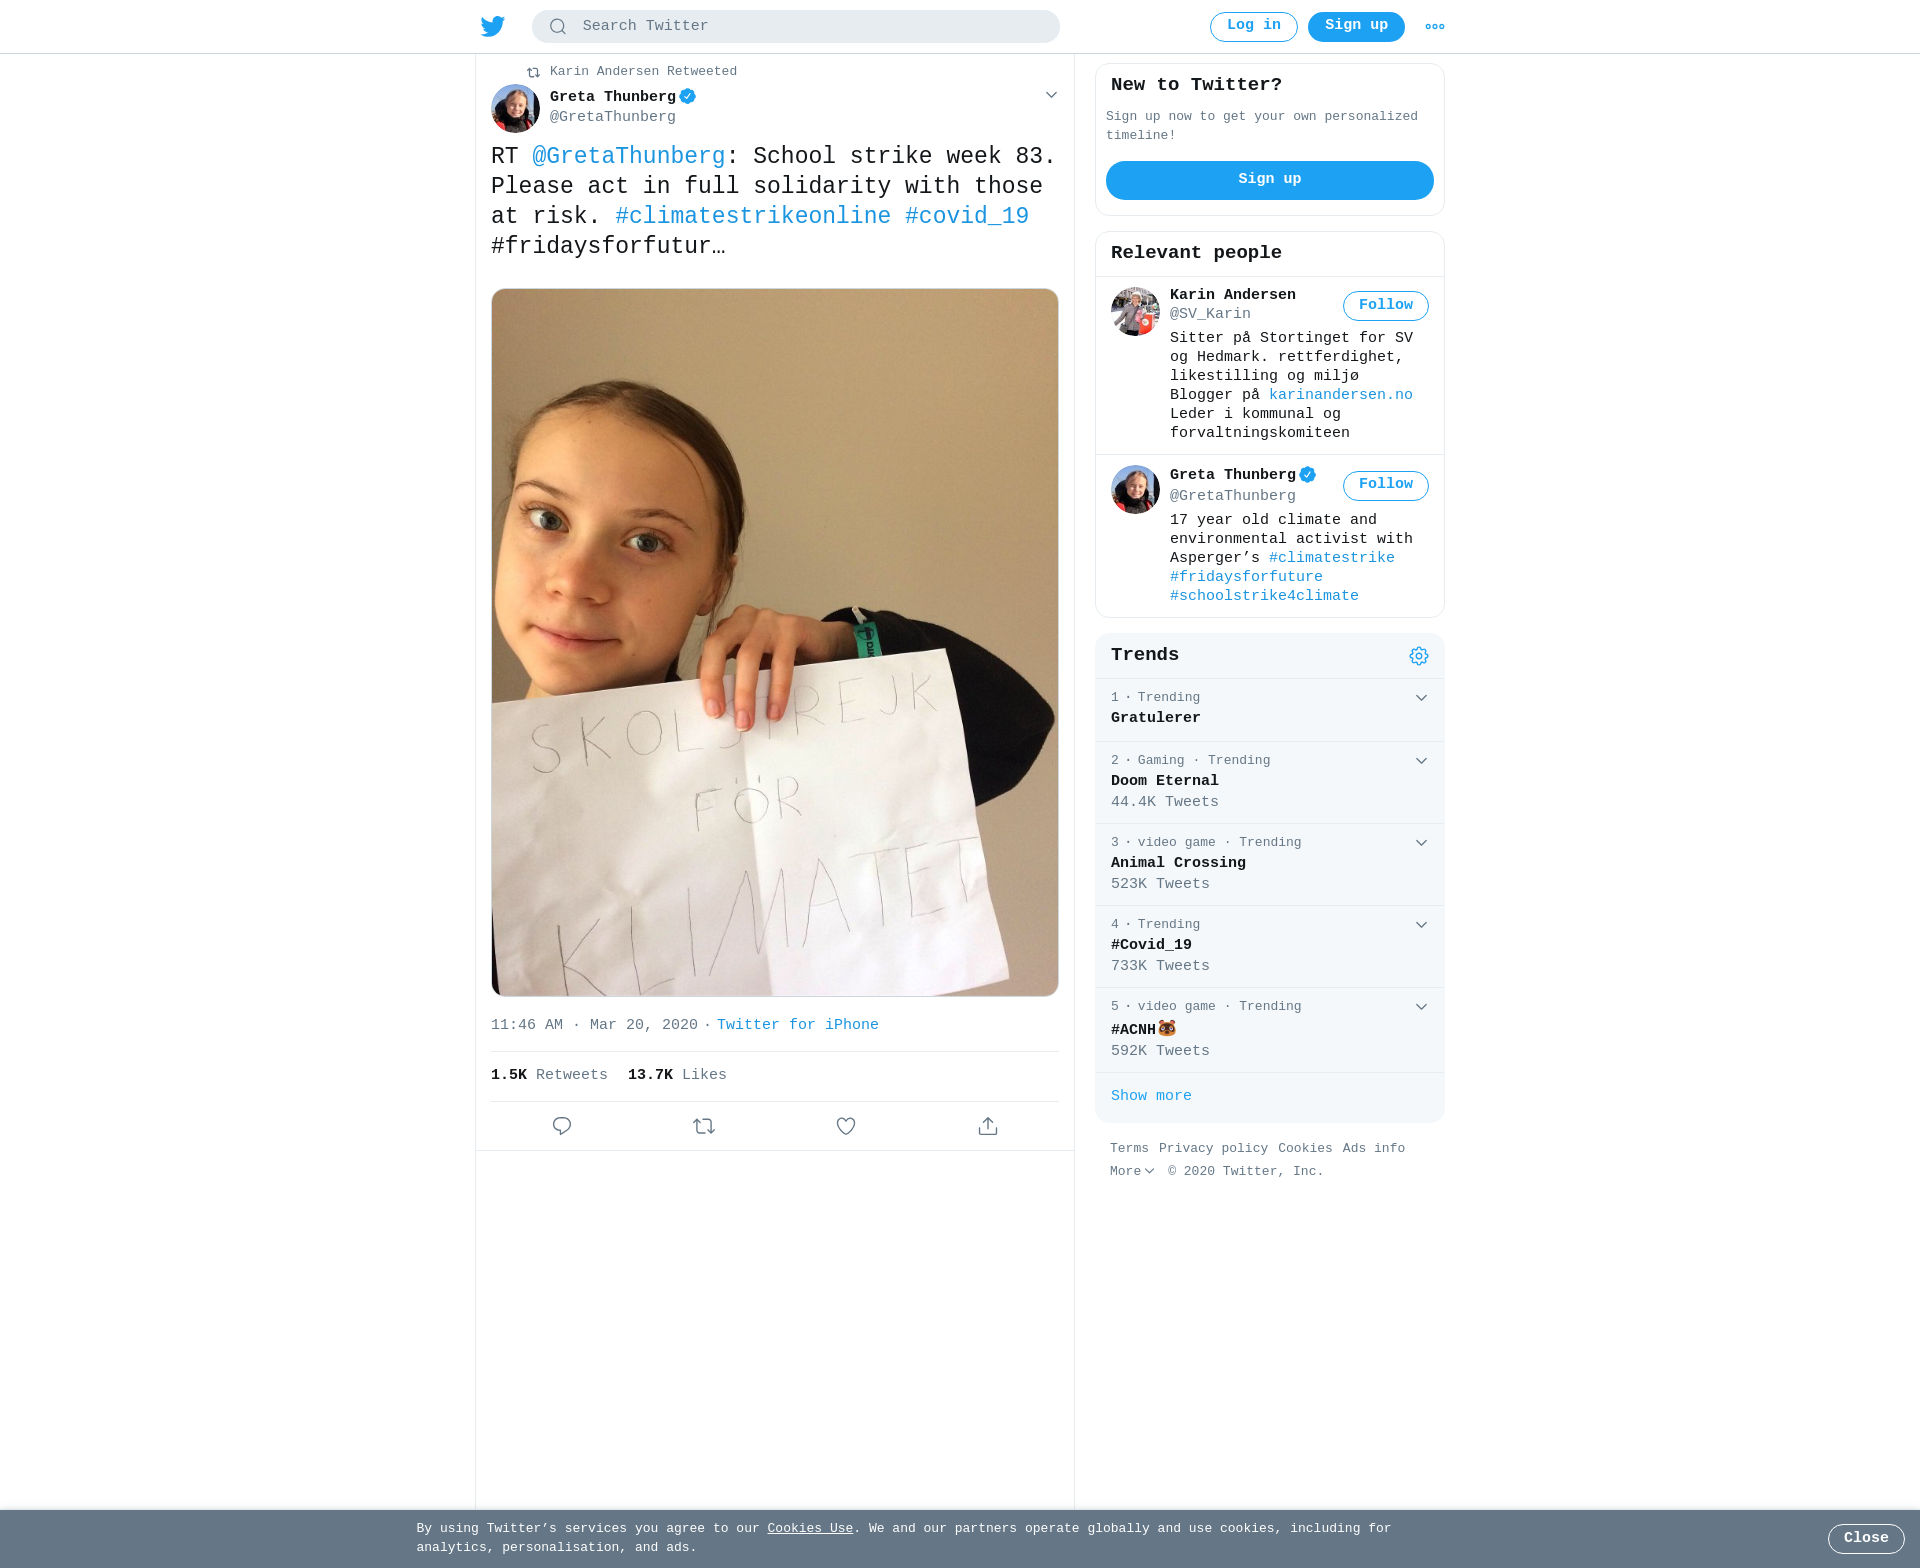
Task: Click the Twitter bird home icon
Action: tap(493, 26)
